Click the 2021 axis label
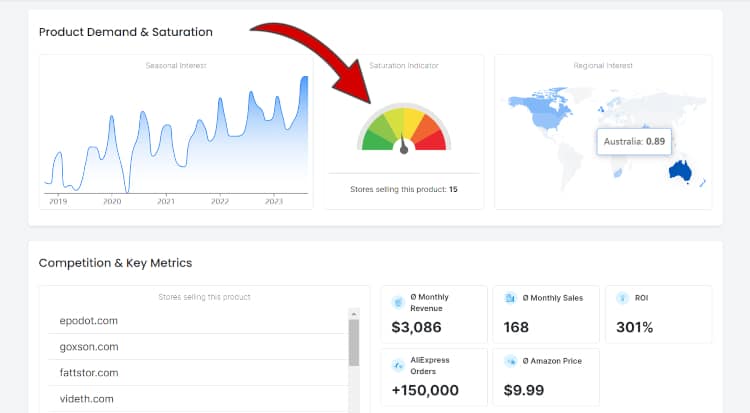The height and width of the screenshot is (413, 750). 166,201
